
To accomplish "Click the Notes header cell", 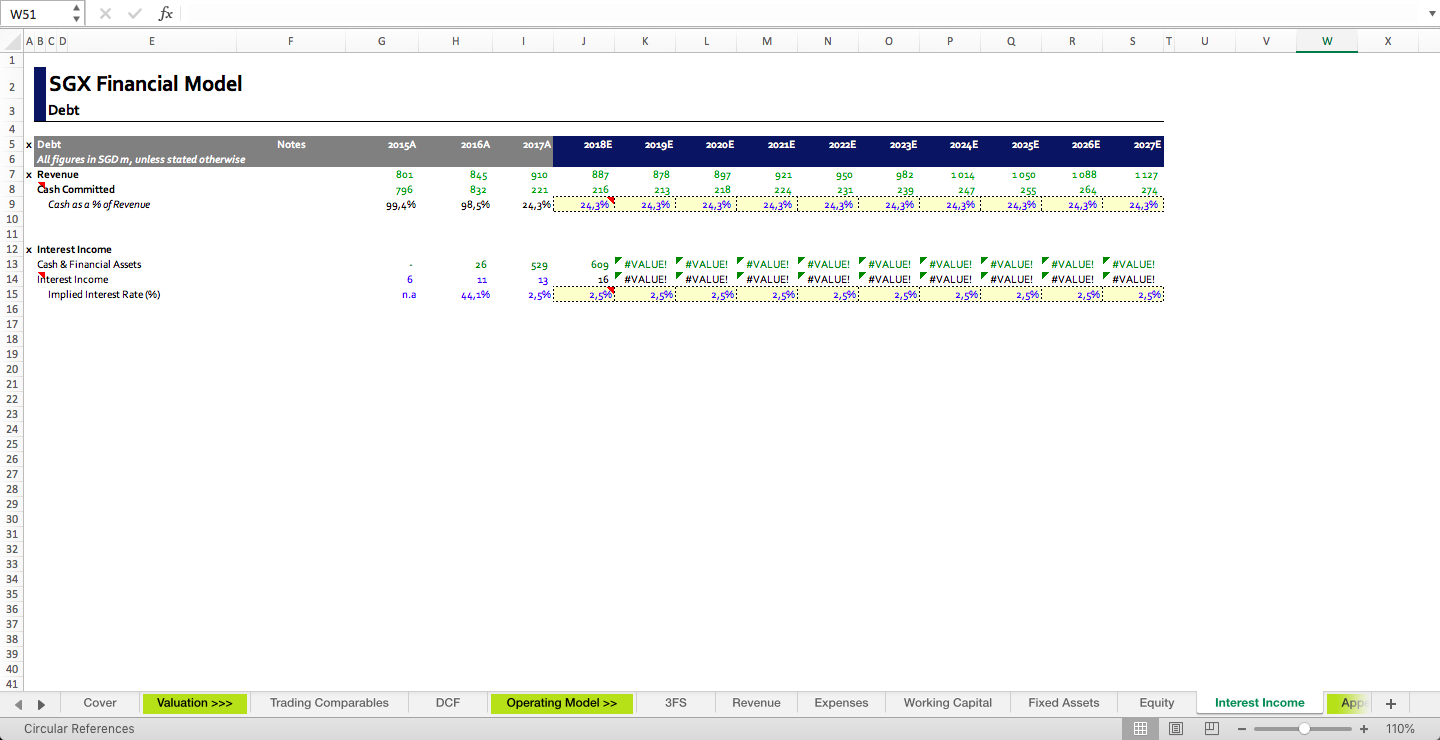I will (x=291, y=145).
